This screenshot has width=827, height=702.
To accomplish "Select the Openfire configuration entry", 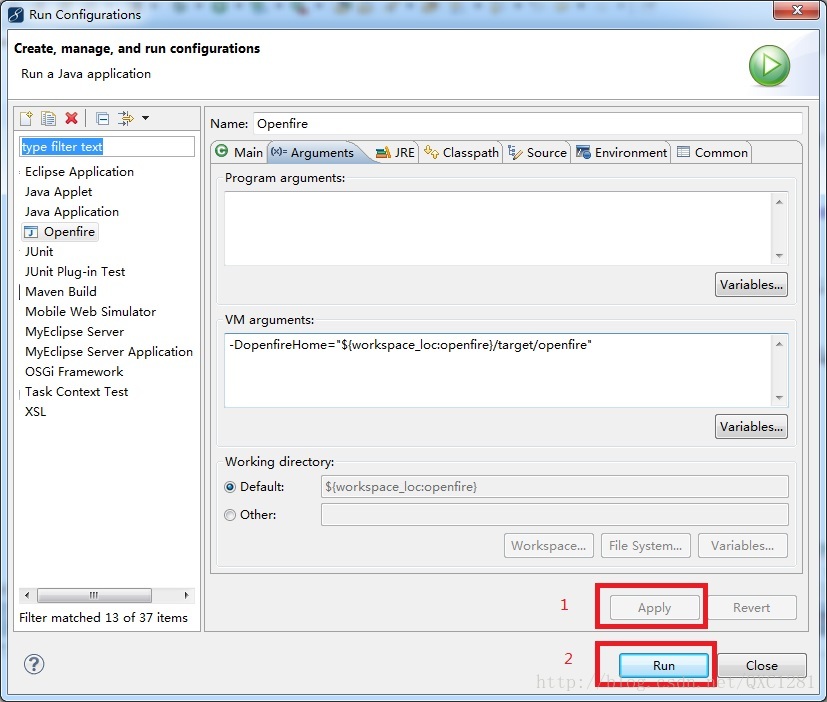I will pyautogui.click(x=60, y=232).
